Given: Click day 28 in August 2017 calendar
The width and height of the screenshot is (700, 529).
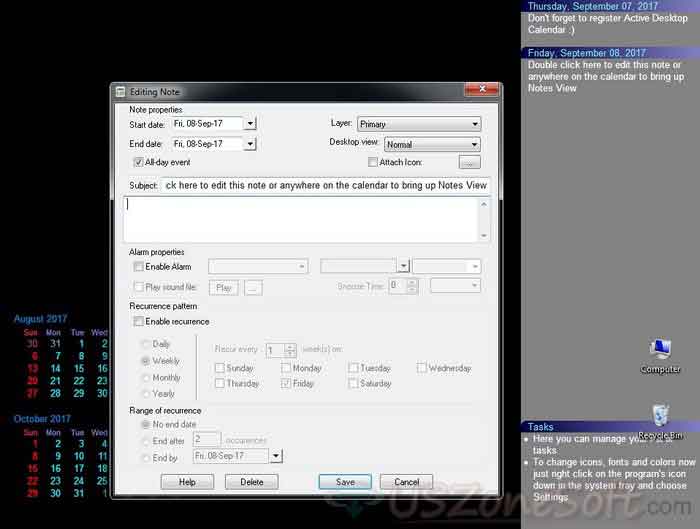Looking at the screenshot, I should [x=55, y=393].
